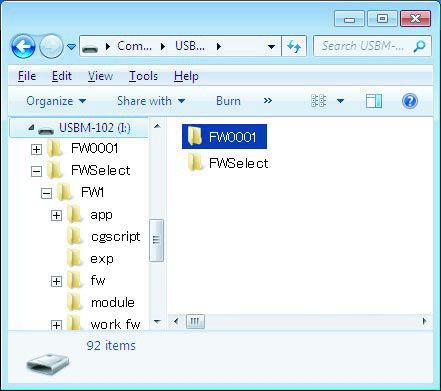Screen dimensions: 441x391
Task: Expand the FW0001 tree node
Action: [x=36, y=149]
